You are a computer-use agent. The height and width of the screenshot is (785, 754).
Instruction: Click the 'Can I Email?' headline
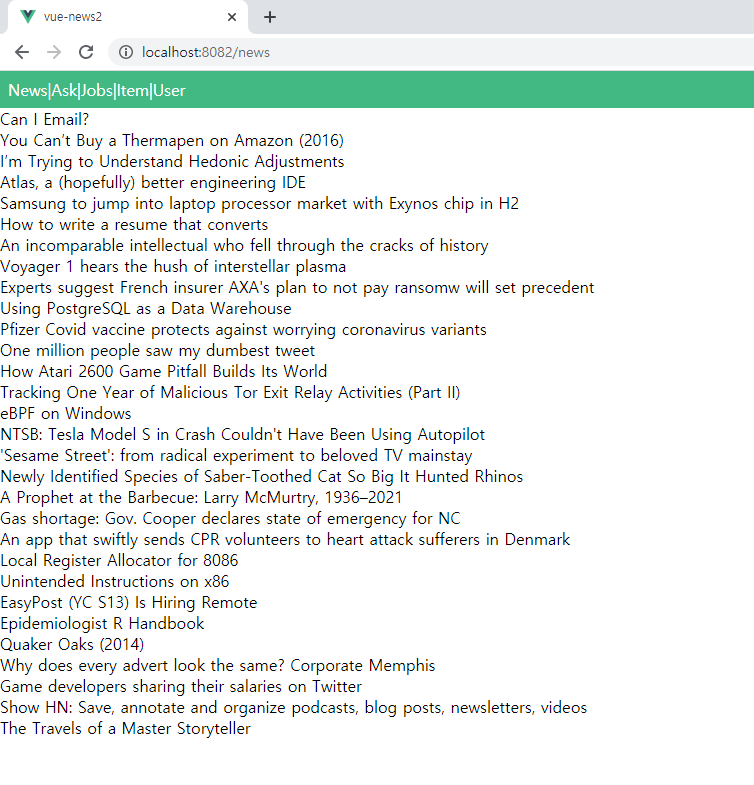coord(45,120)
